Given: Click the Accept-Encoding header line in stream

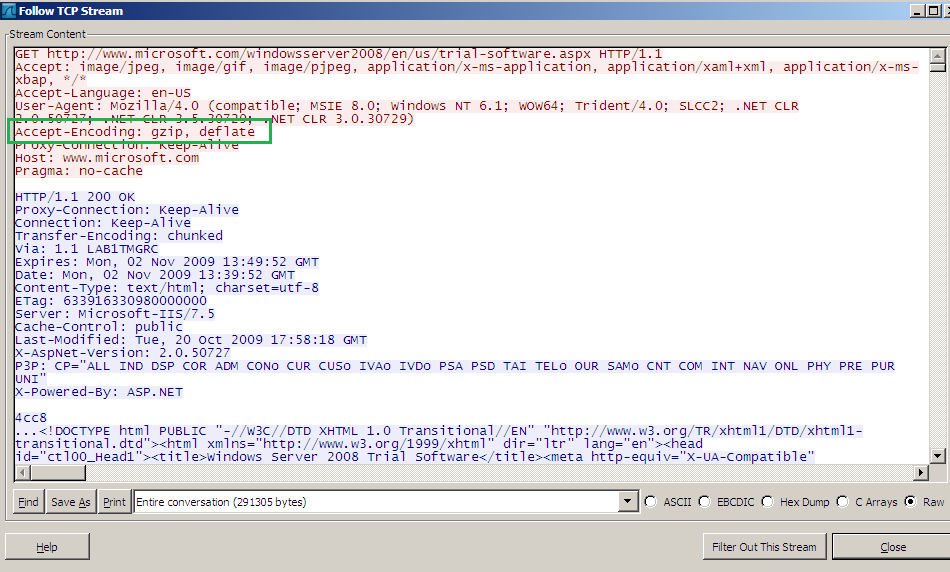Looking at the screenshot, I should (135, 132).
